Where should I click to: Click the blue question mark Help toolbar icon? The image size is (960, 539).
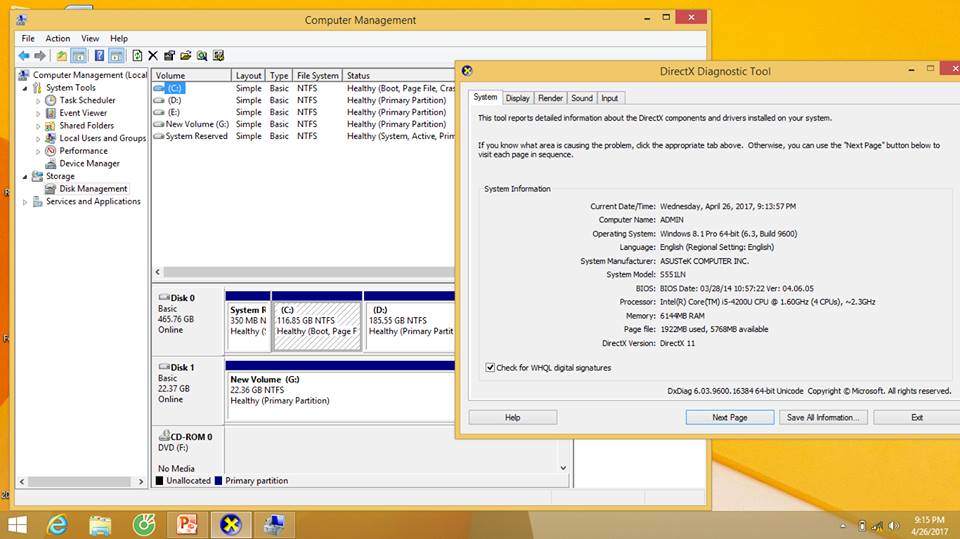click(x=99, y=56)
